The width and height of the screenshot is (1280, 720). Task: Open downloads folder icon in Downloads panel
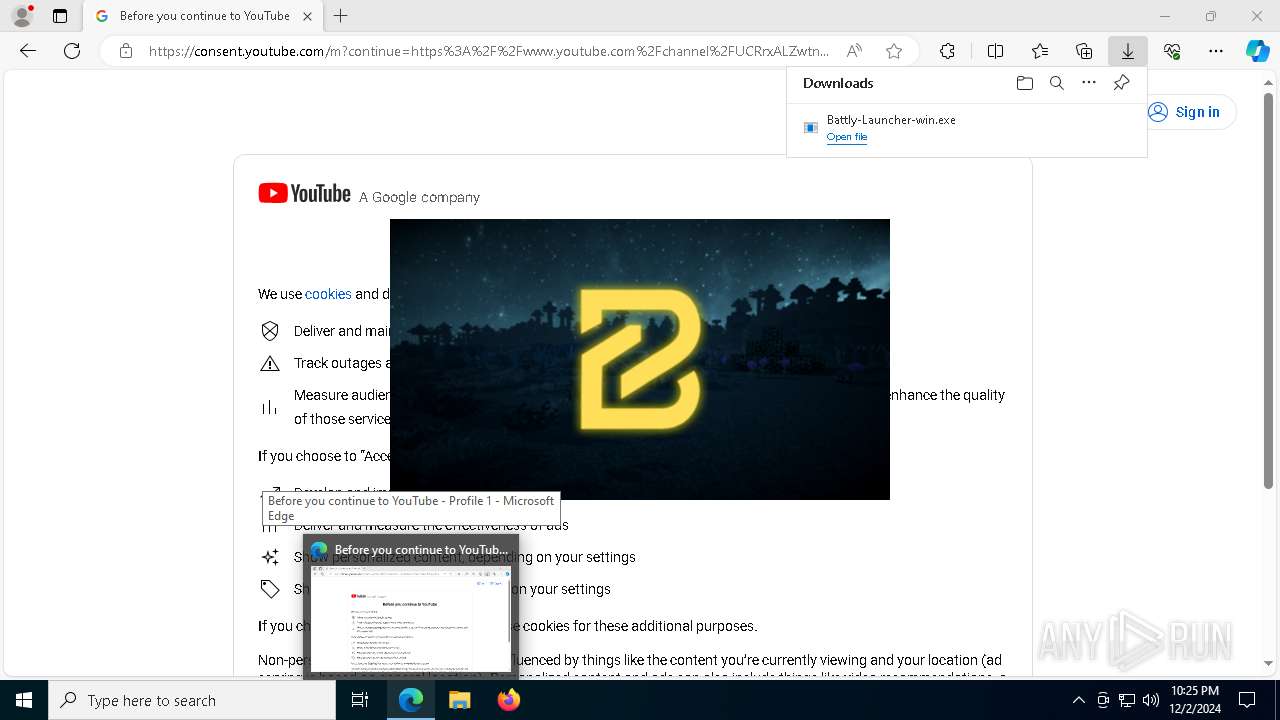coord(1024,83)
